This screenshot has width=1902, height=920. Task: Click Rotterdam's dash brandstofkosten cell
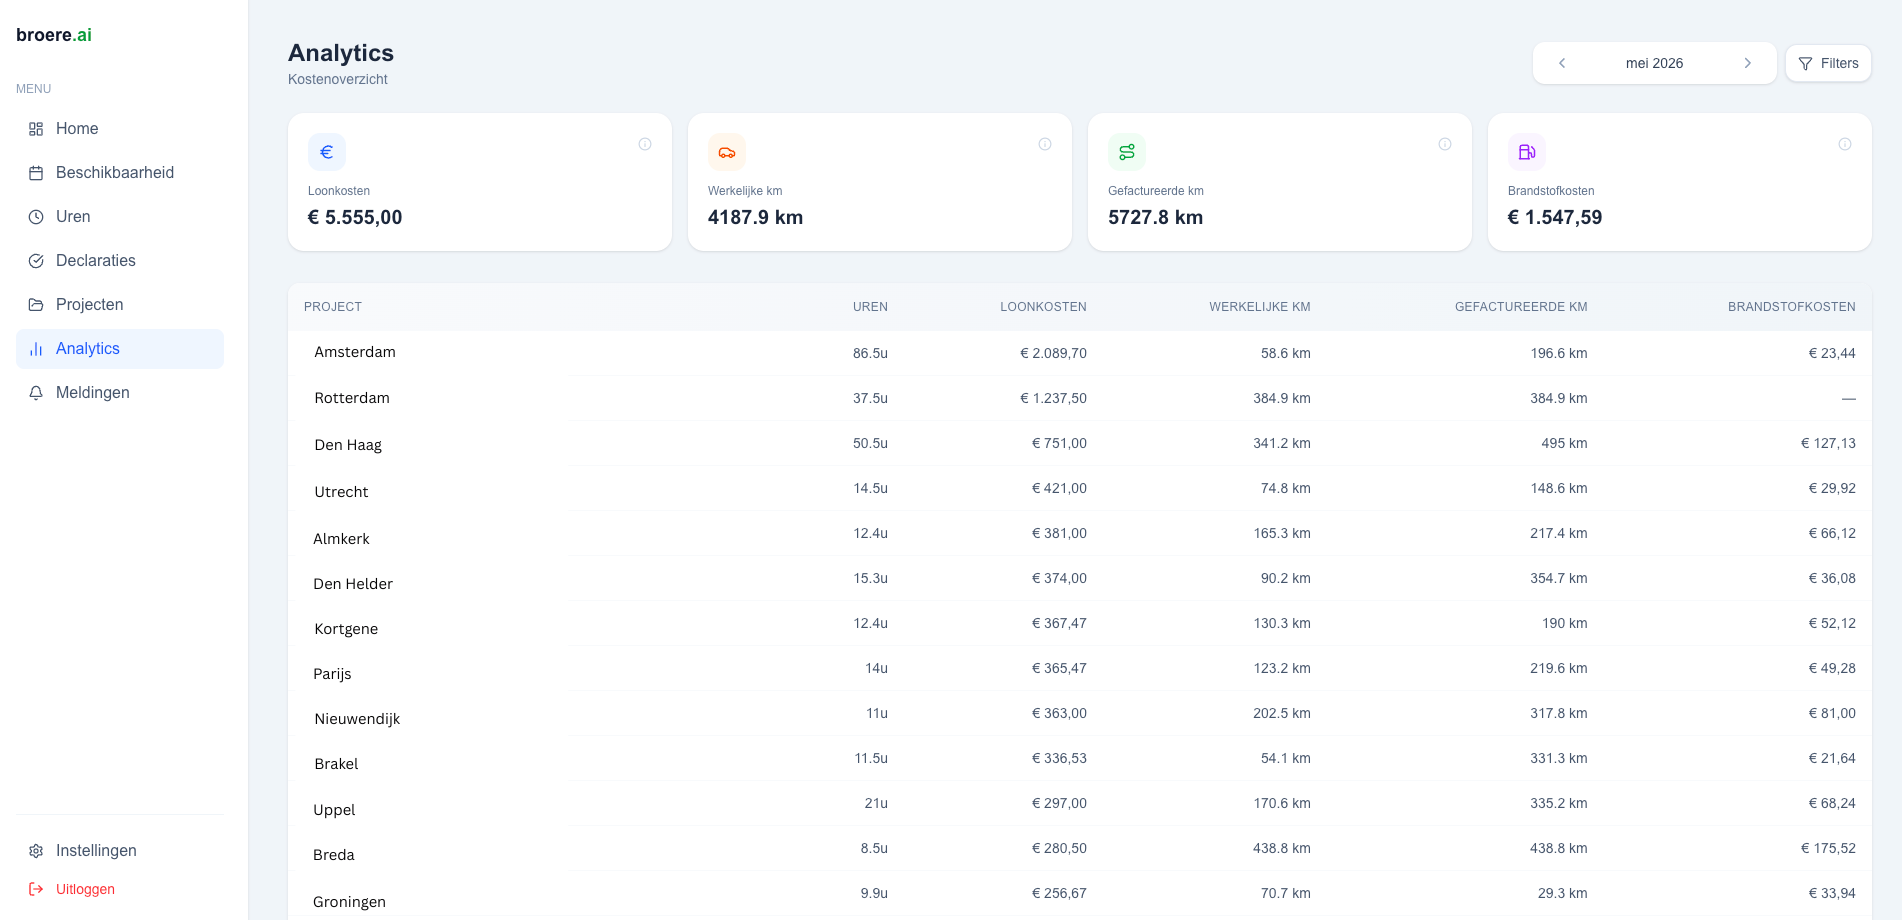(1849, 398)
